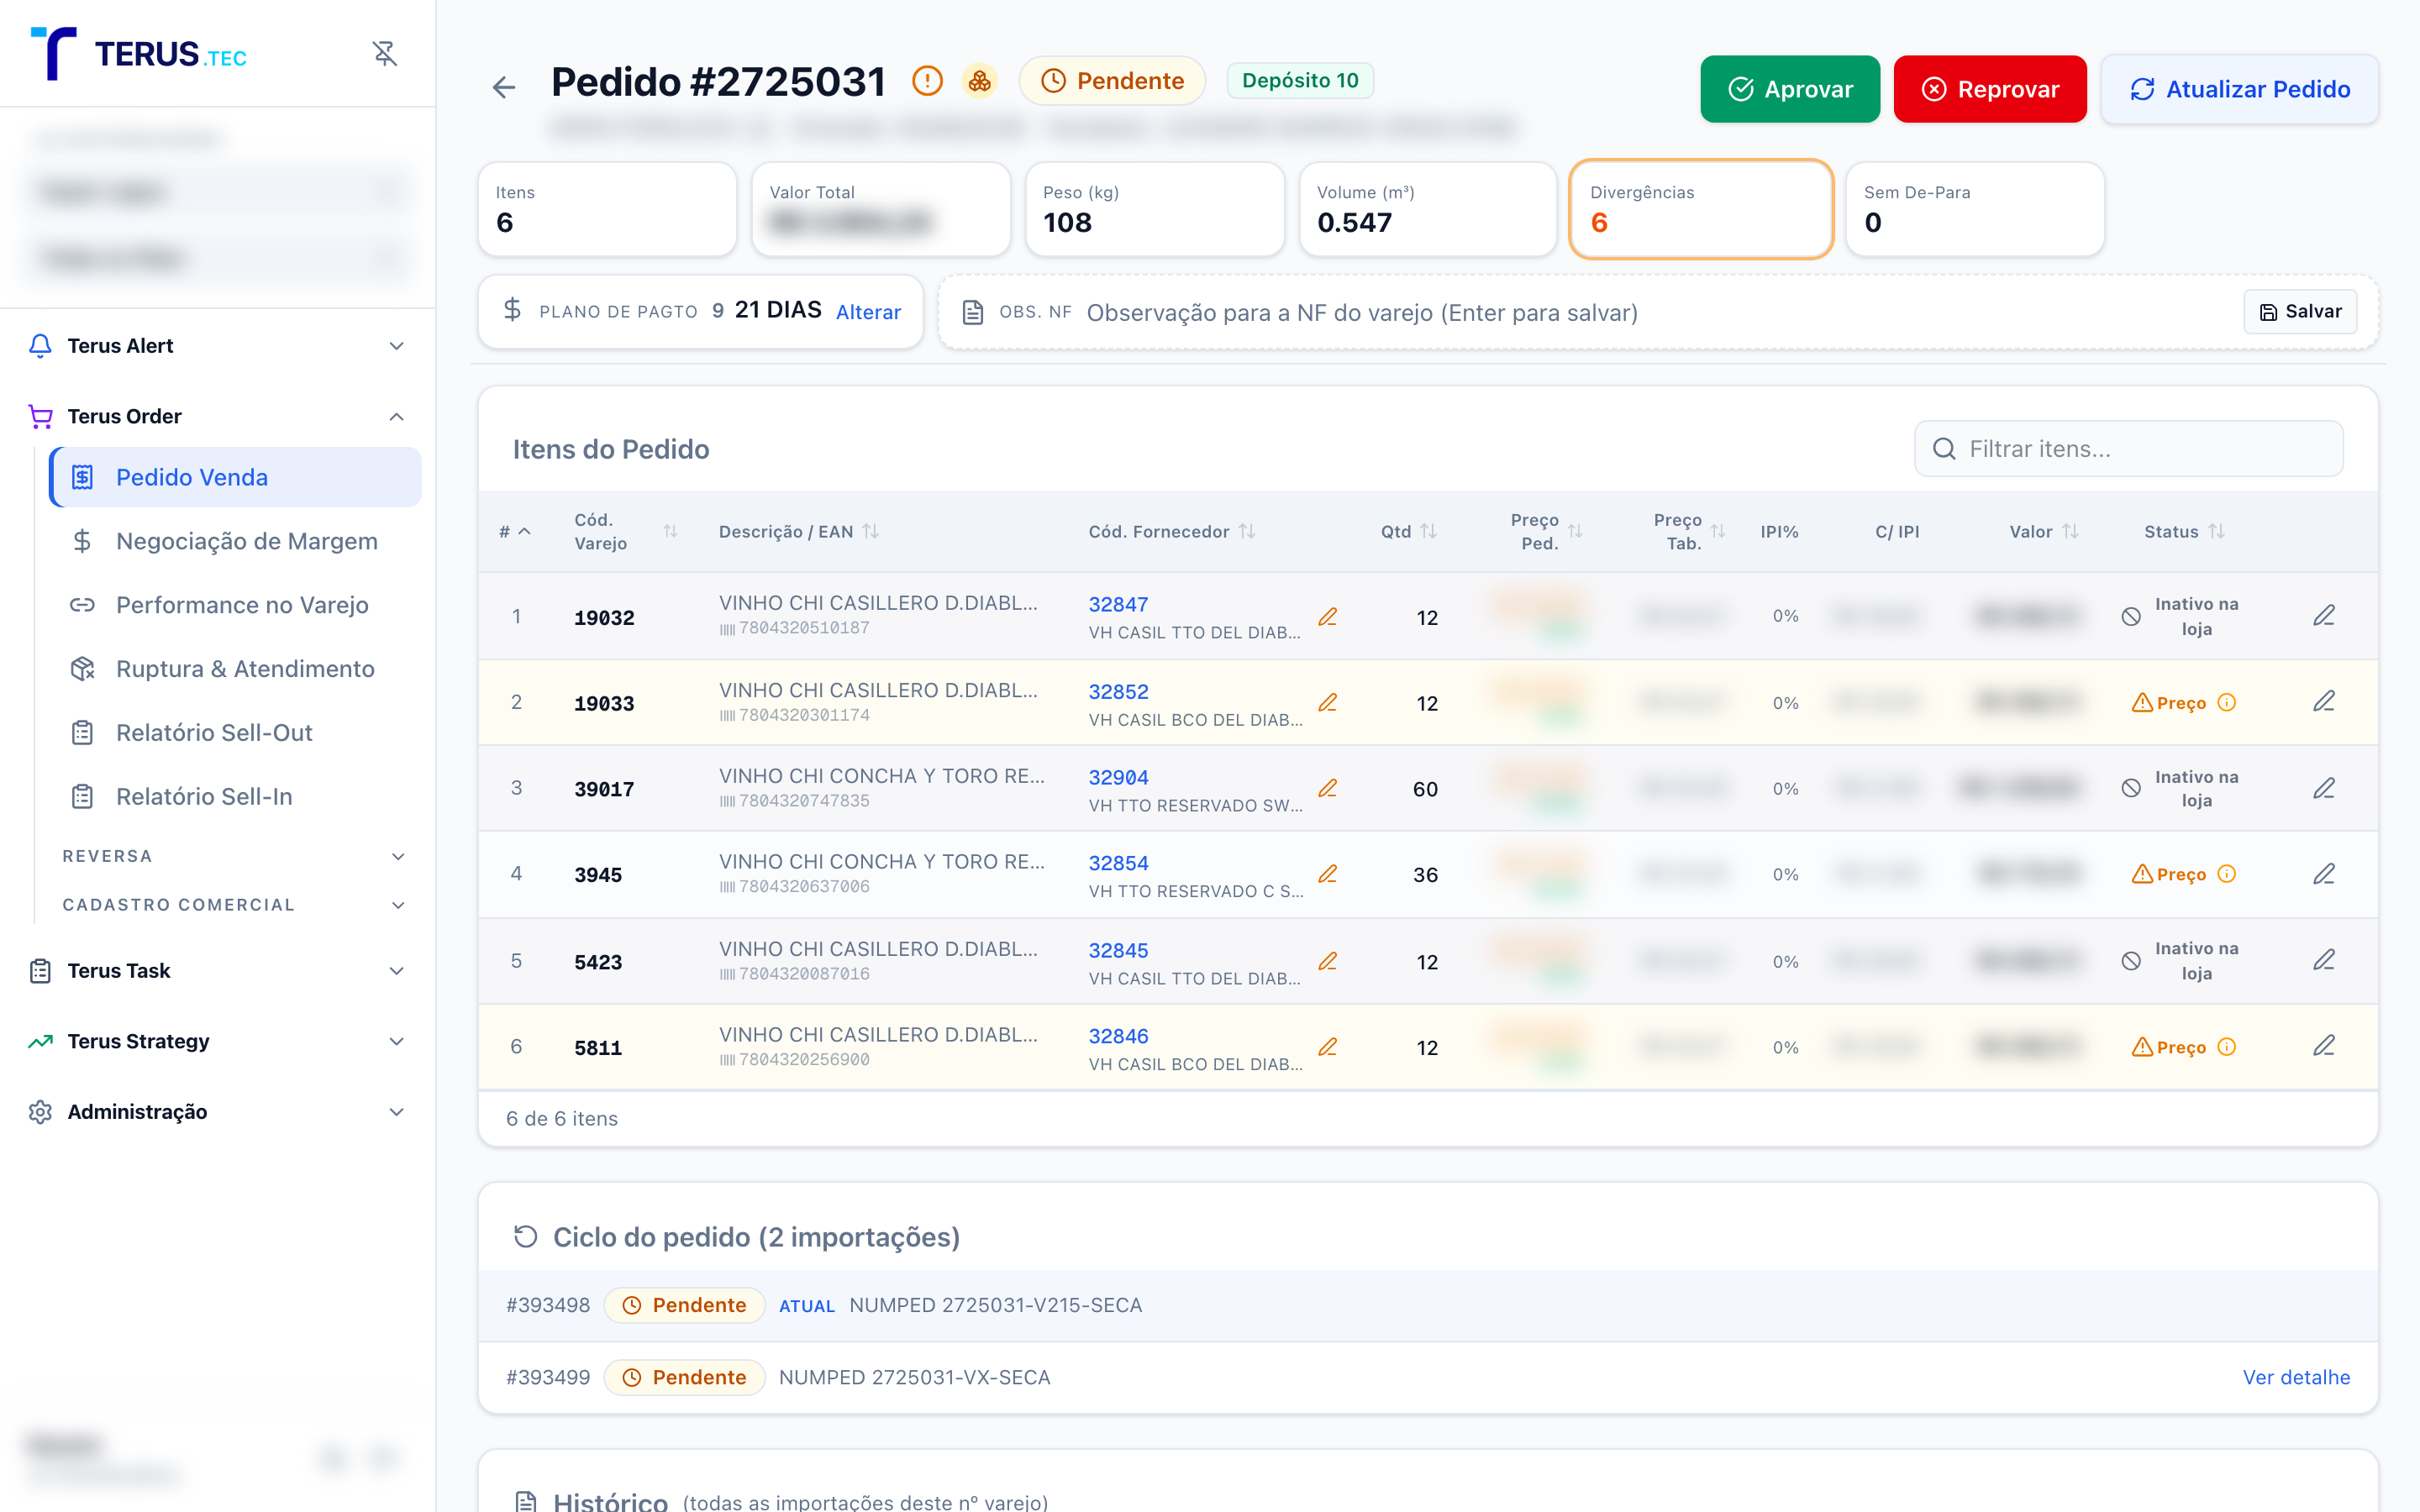Screen dimensions: 2420x1512
Task: Open row edit pencil for item 19033
Action: (2324, 702)
